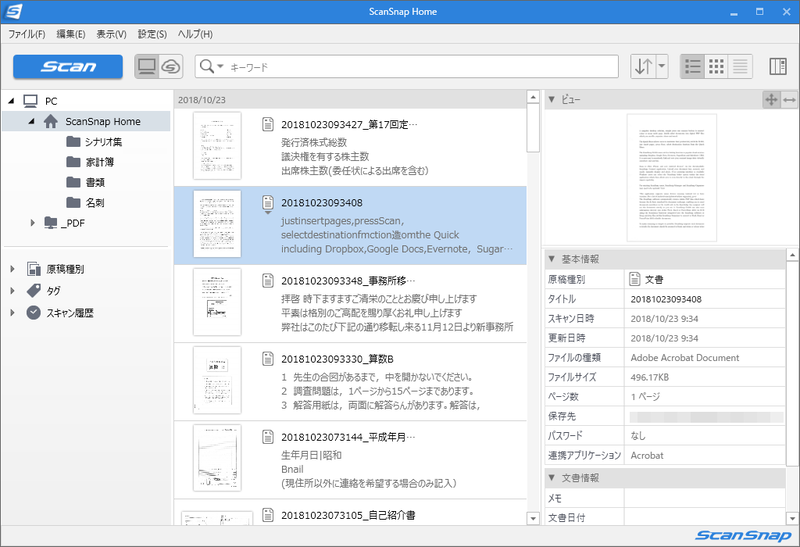Click the fit-whole-page move icon in view panel
Viewport: 800px width, 547px height.
tap(771, 100)
